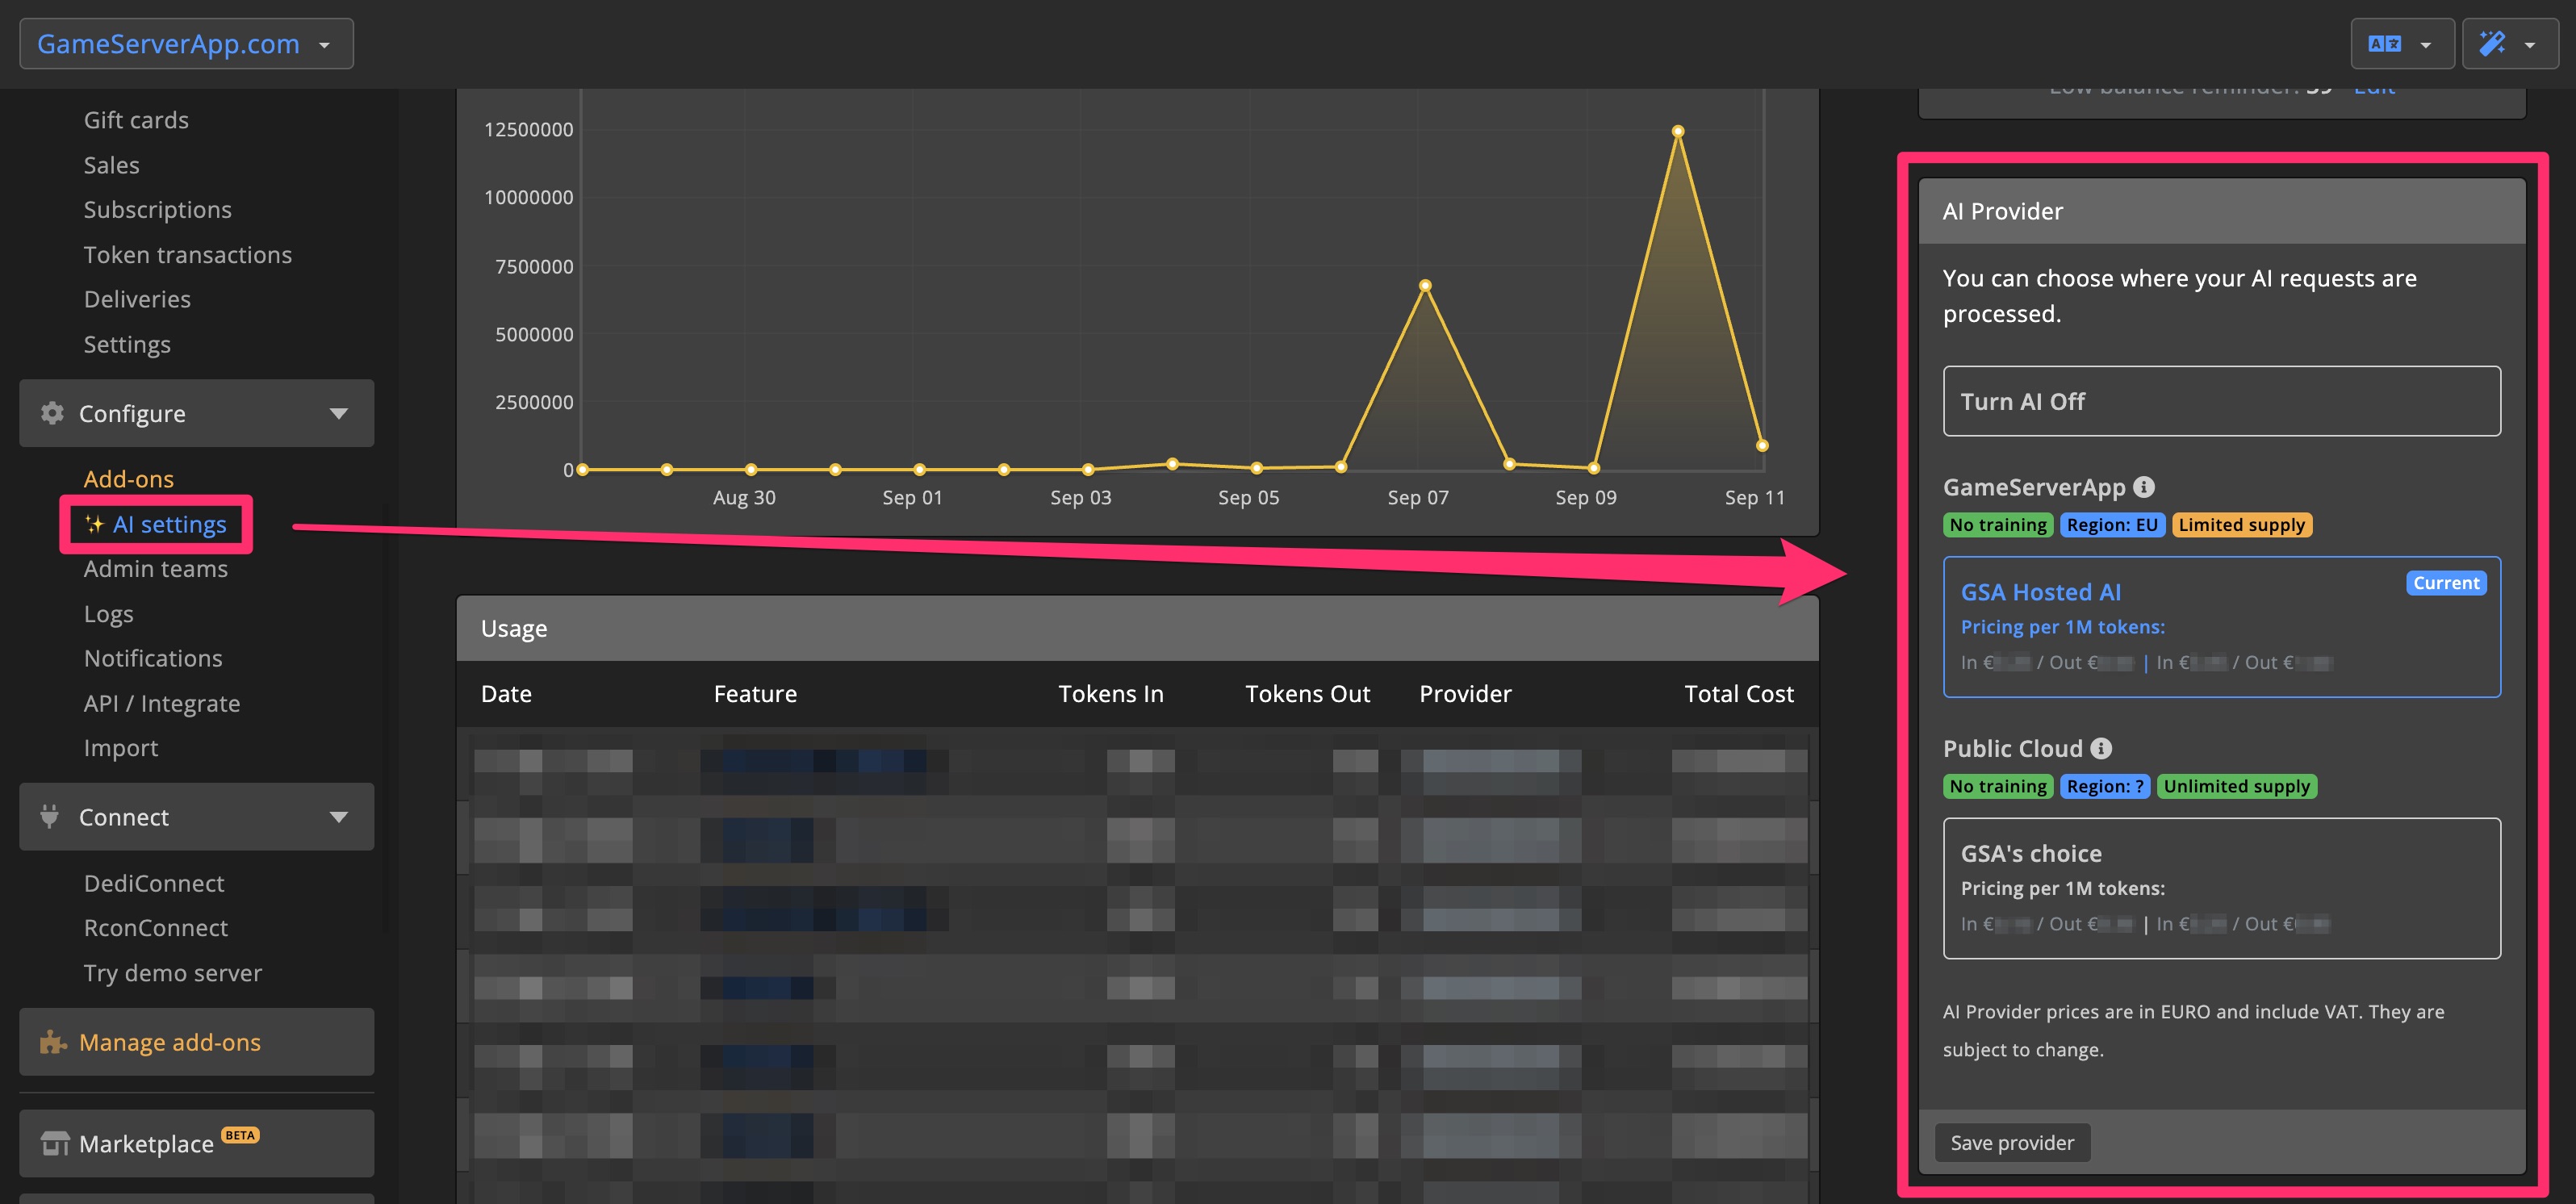Screen dimensions: 2576x1204
Task: Open Add-ons link
Action: (x=128, y=479)
